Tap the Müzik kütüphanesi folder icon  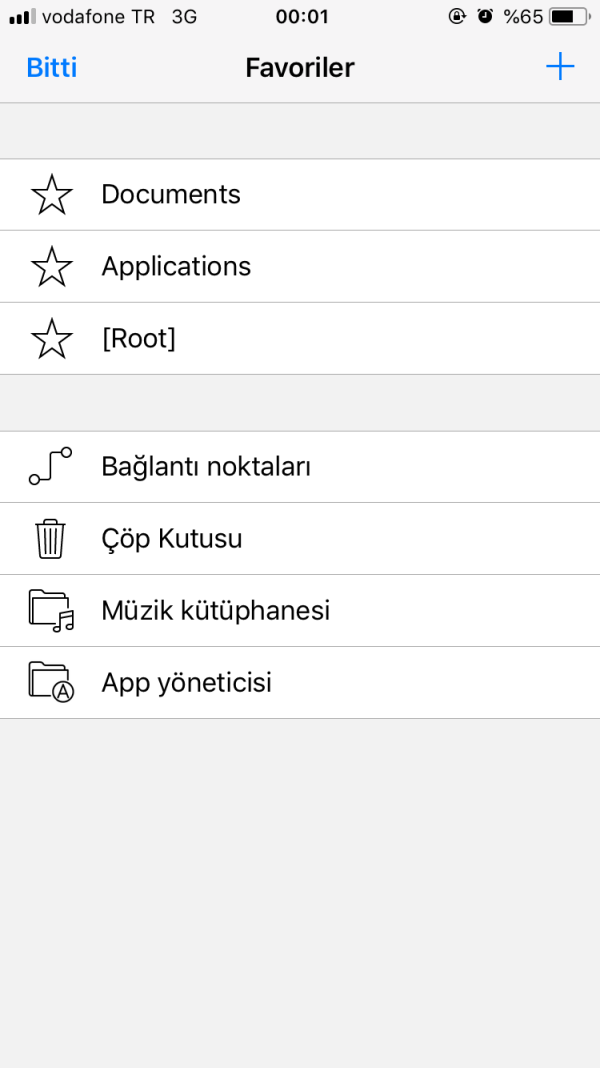[51, 611]
